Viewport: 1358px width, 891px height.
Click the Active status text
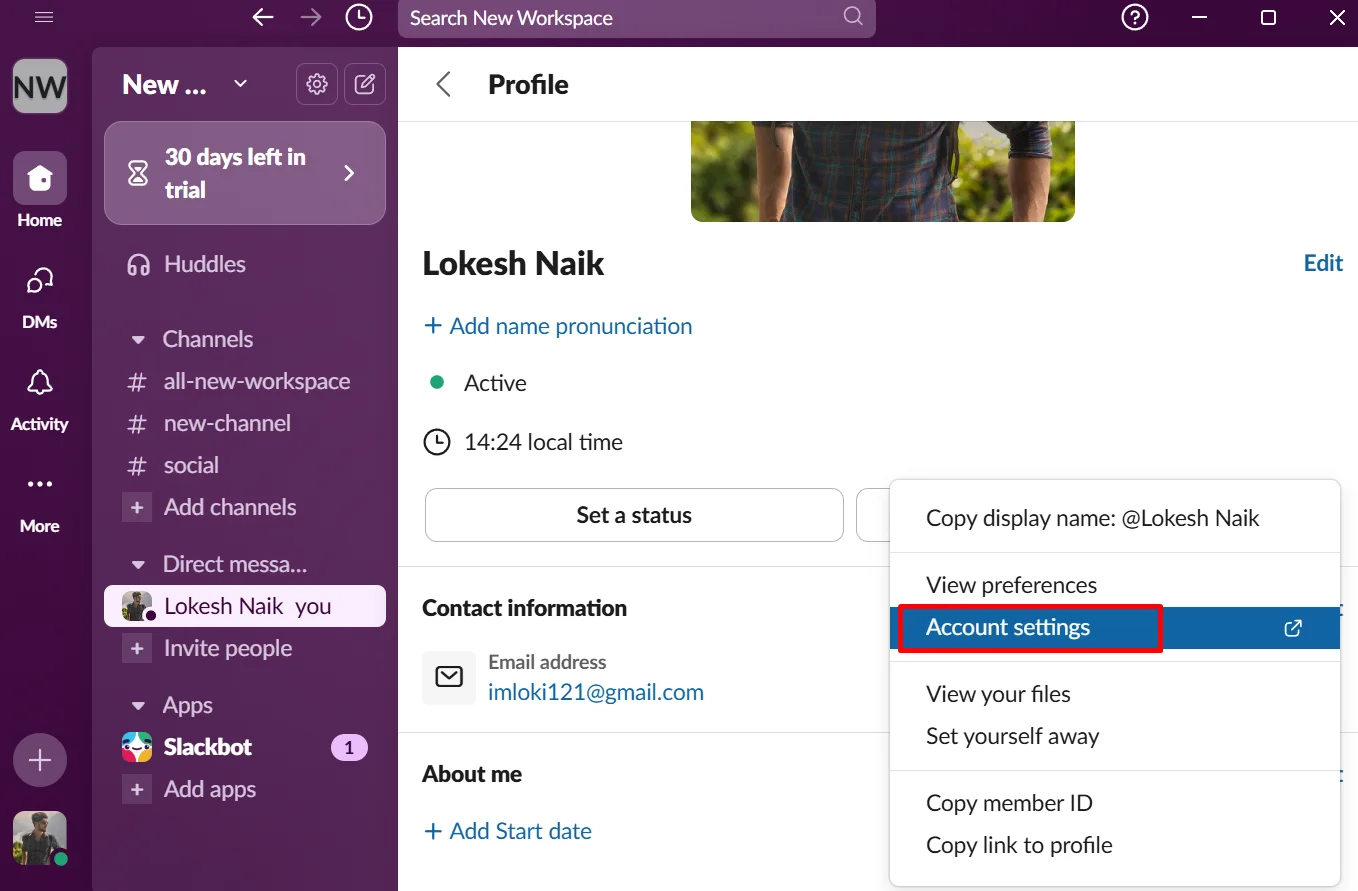click(x=495, y=383)
